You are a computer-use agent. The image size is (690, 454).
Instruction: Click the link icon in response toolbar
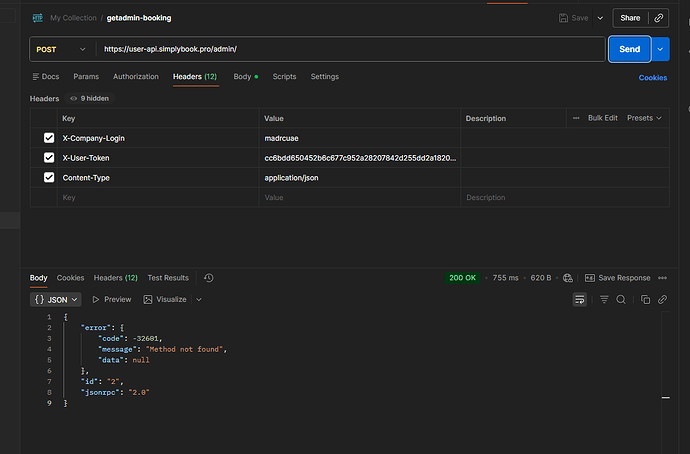point(662,299)
